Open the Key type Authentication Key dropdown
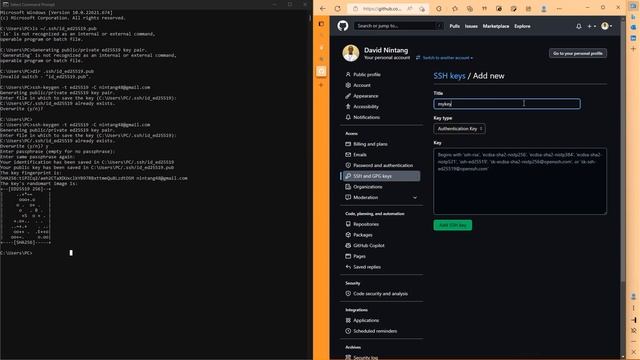This screenshot has width=640, height=360. pyautogui.click(x=459, y=129)
